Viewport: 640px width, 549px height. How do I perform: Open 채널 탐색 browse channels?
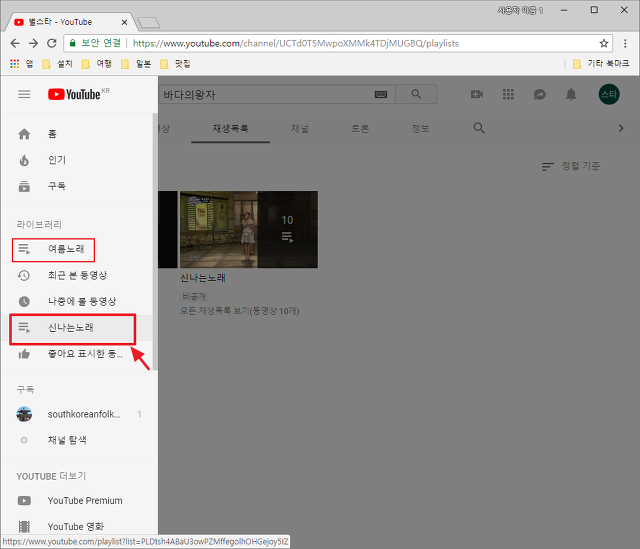pos(77,440)
